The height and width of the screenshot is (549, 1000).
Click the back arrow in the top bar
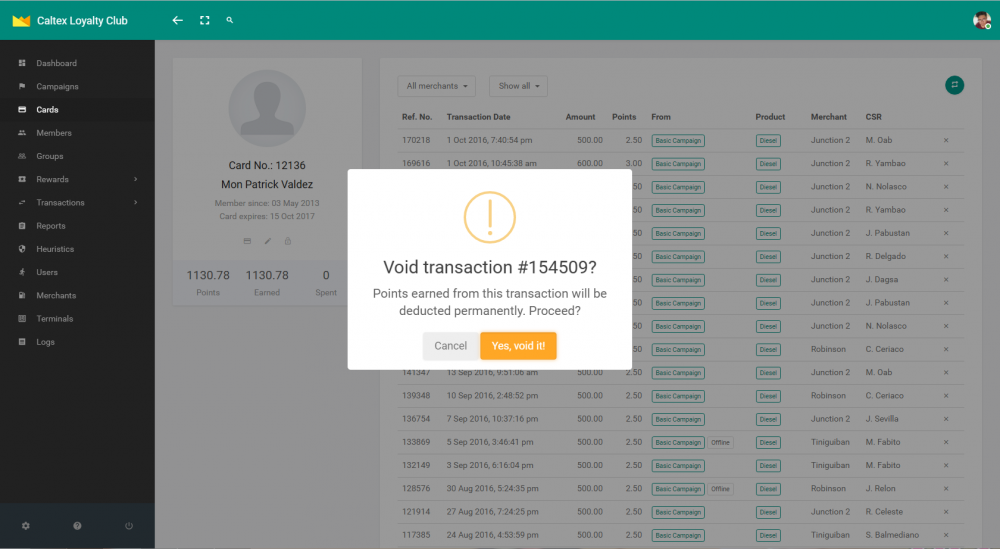[x=177, y=20]
